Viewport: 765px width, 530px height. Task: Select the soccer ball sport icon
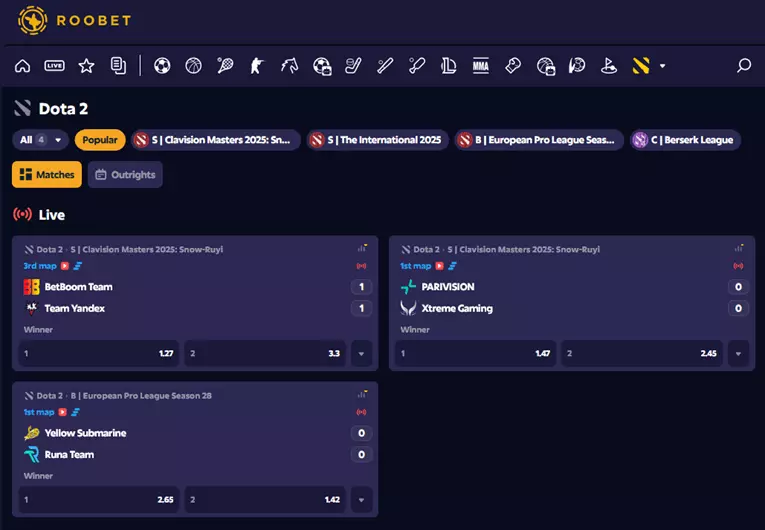pyautogui.click(x=162, y=65)
